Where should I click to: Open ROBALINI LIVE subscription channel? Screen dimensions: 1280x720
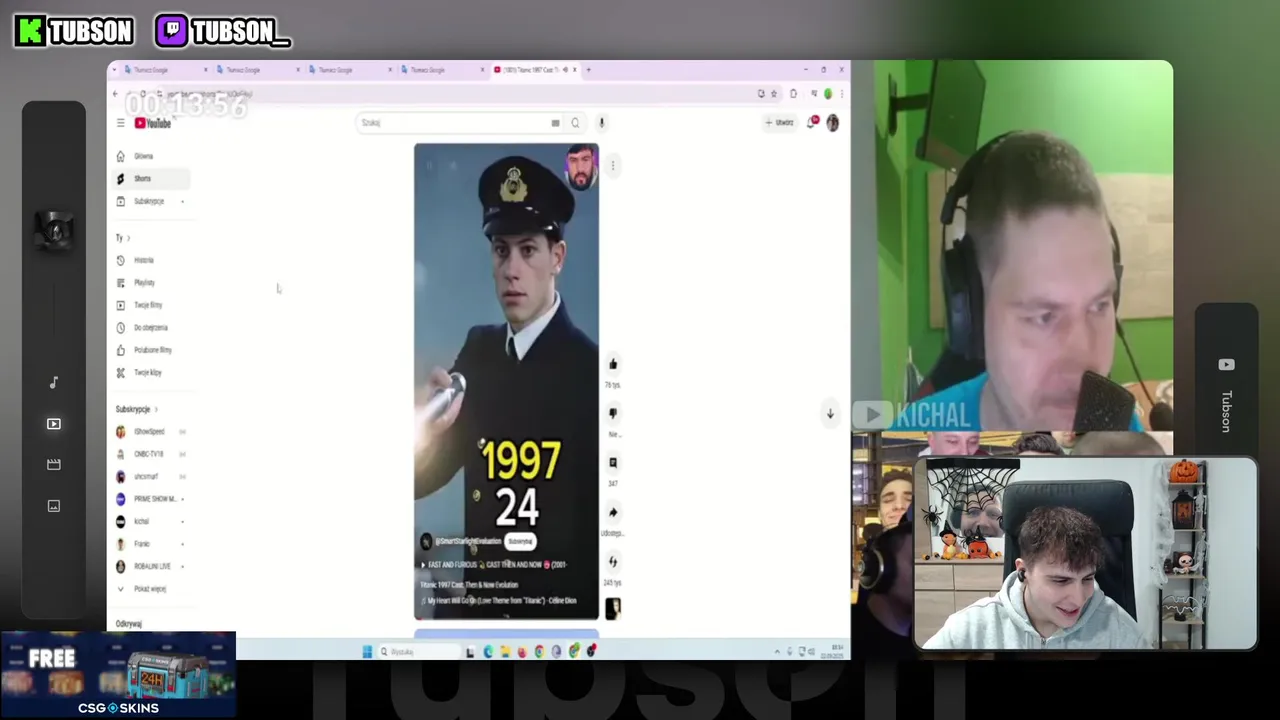[150, 566]
